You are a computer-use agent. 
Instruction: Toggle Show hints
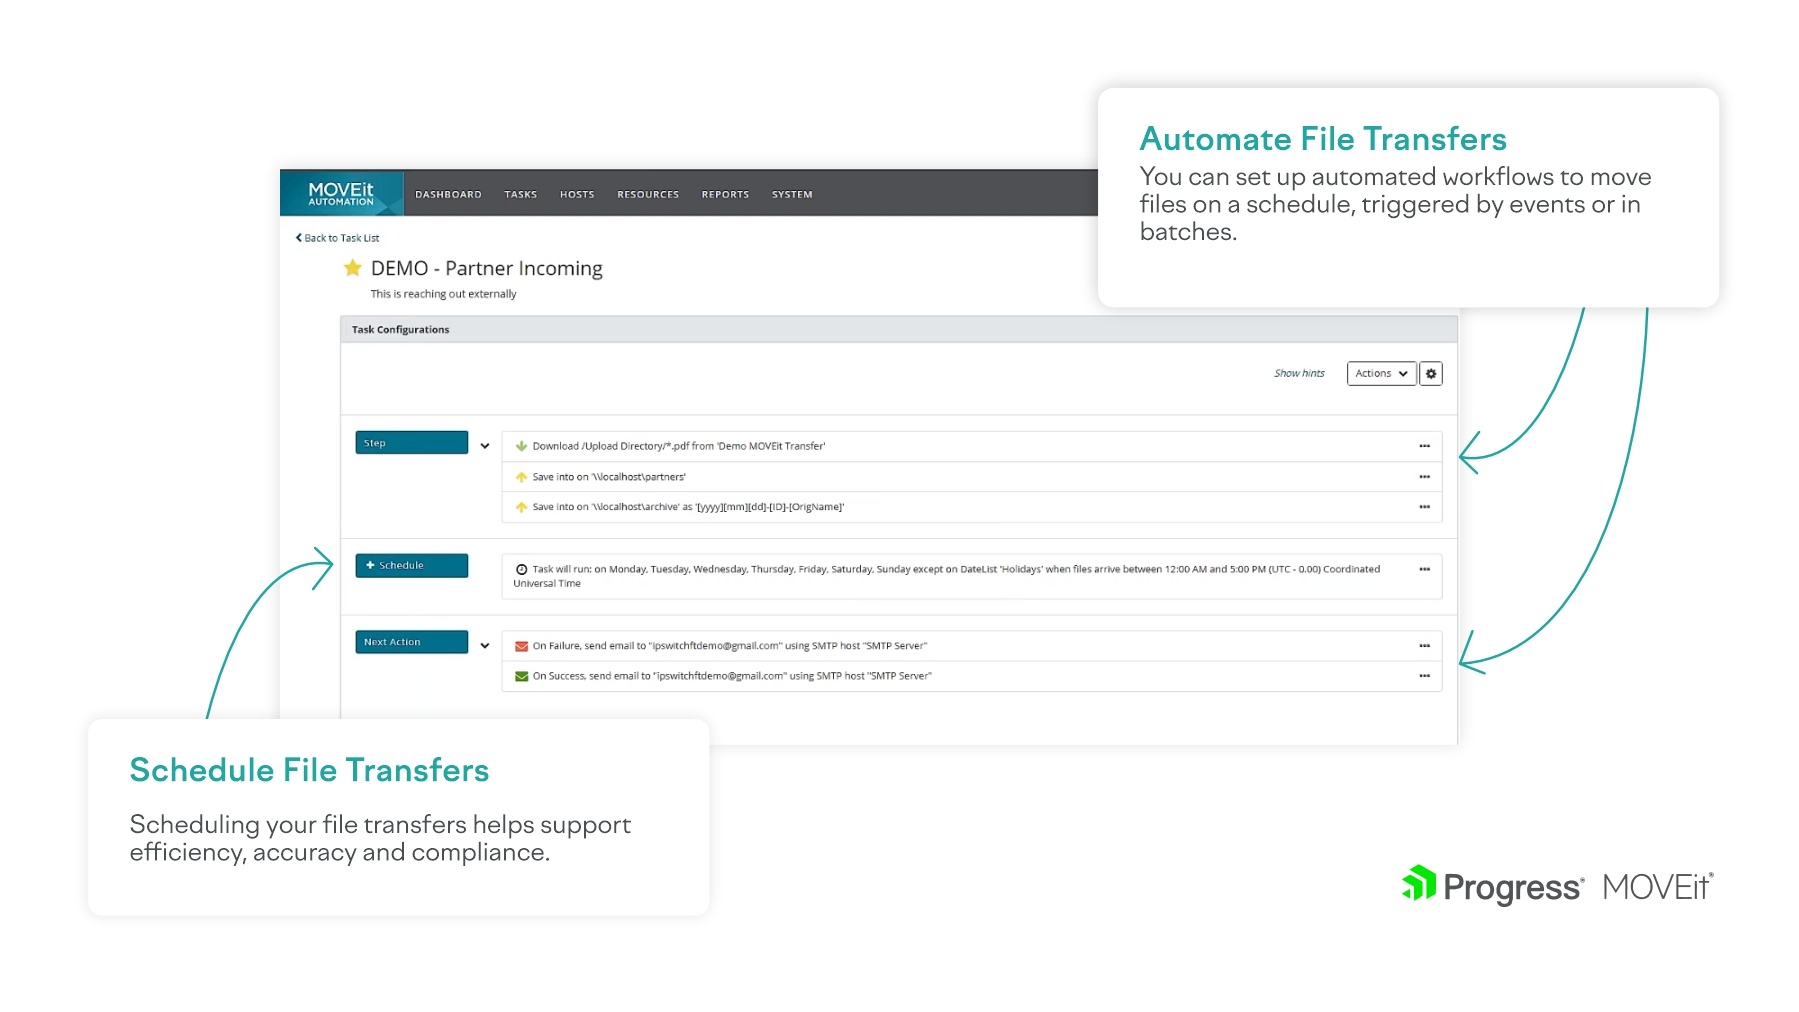[x=1298, y=374]
